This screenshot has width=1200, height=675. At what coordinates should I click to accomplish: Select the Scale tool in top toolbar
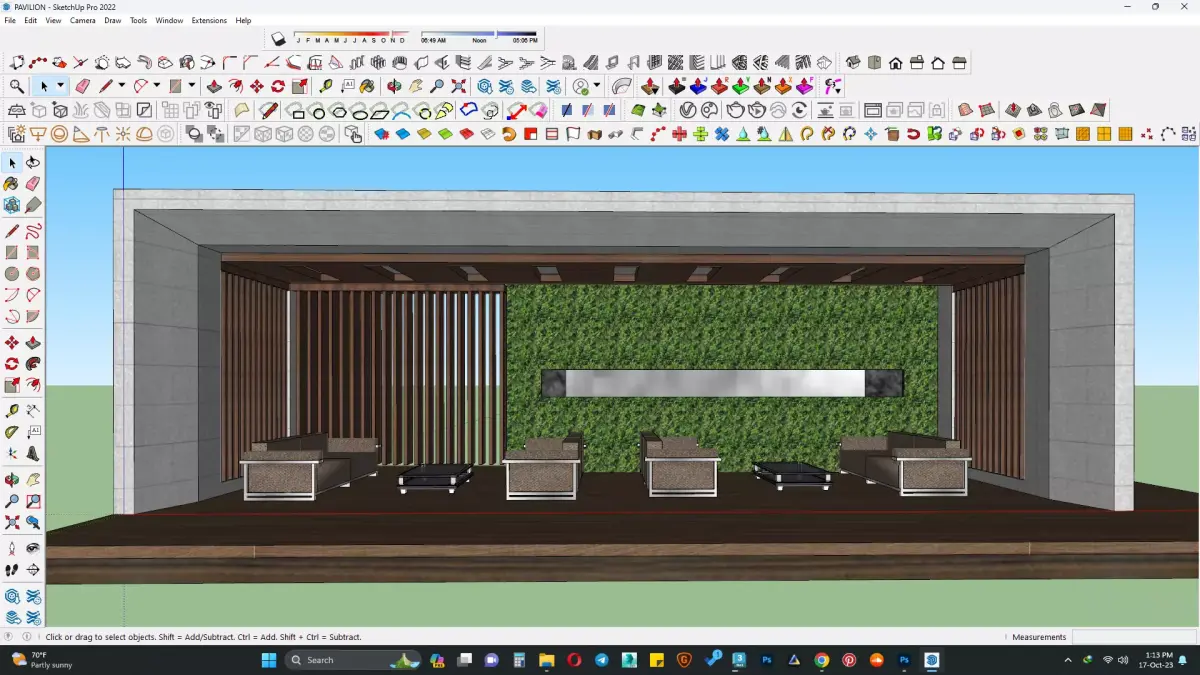[x=299, y=86]
